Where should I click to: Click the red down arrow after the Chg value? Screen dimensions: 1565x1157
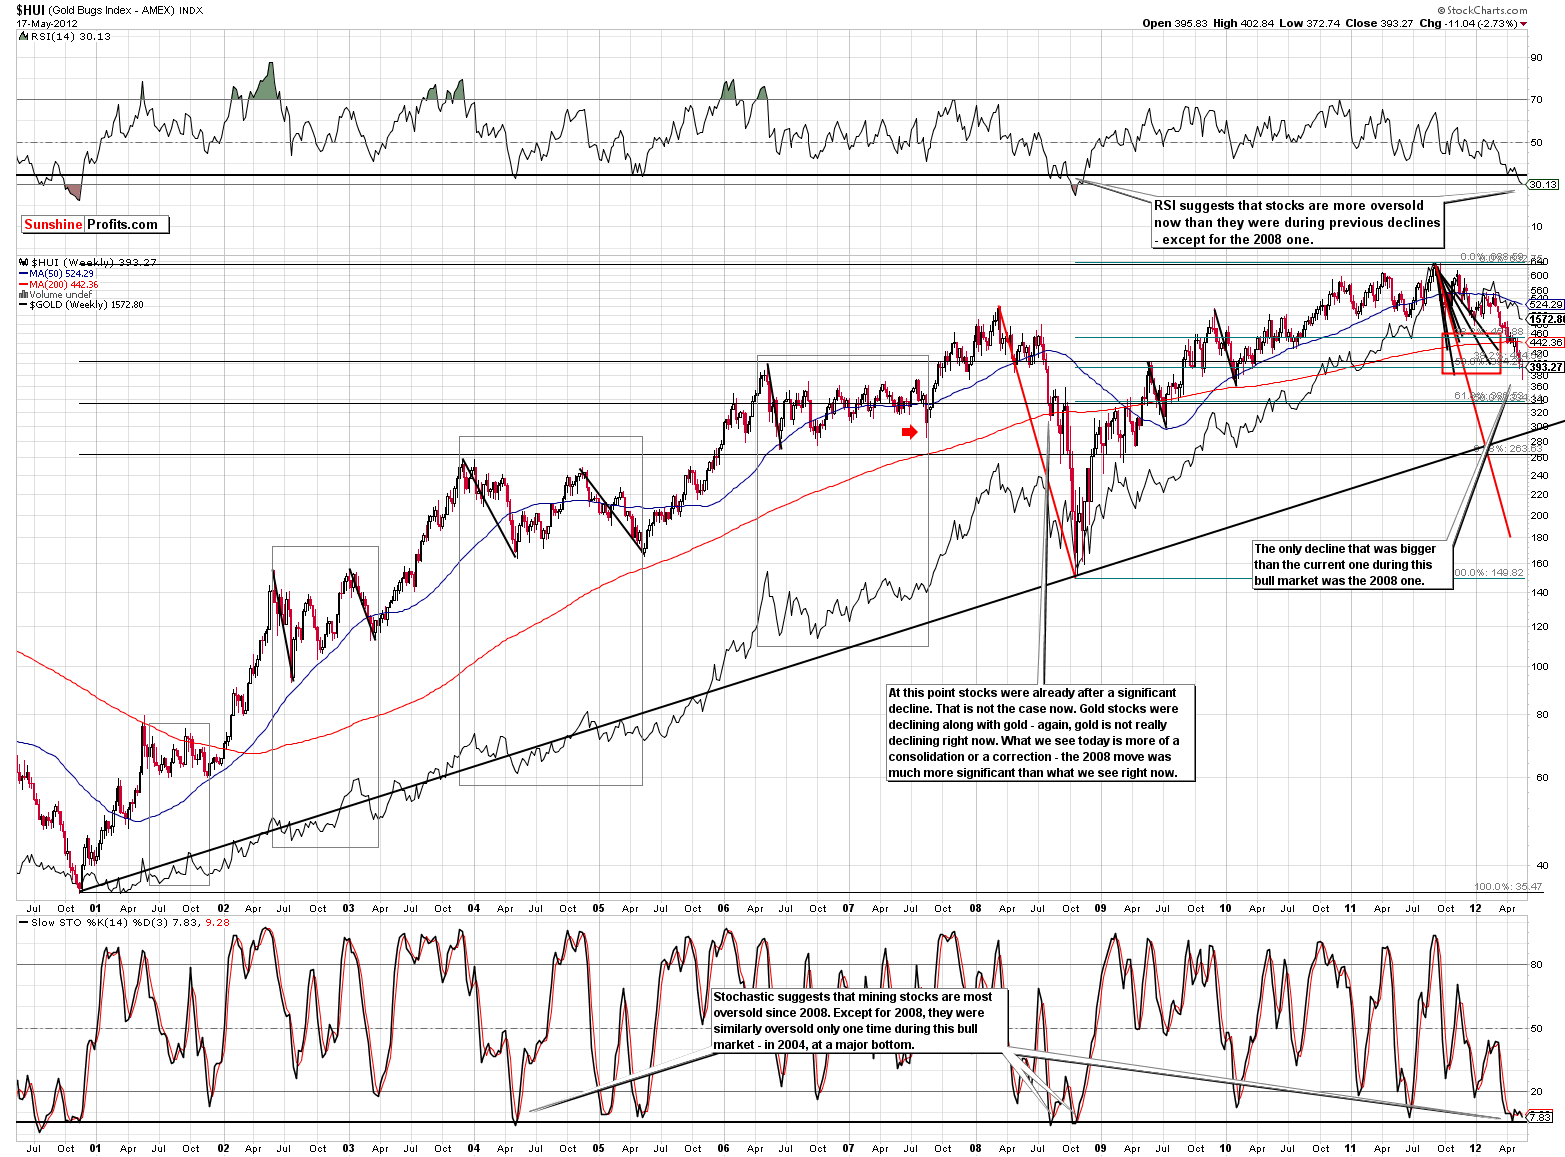click(x=1523, y=24)
